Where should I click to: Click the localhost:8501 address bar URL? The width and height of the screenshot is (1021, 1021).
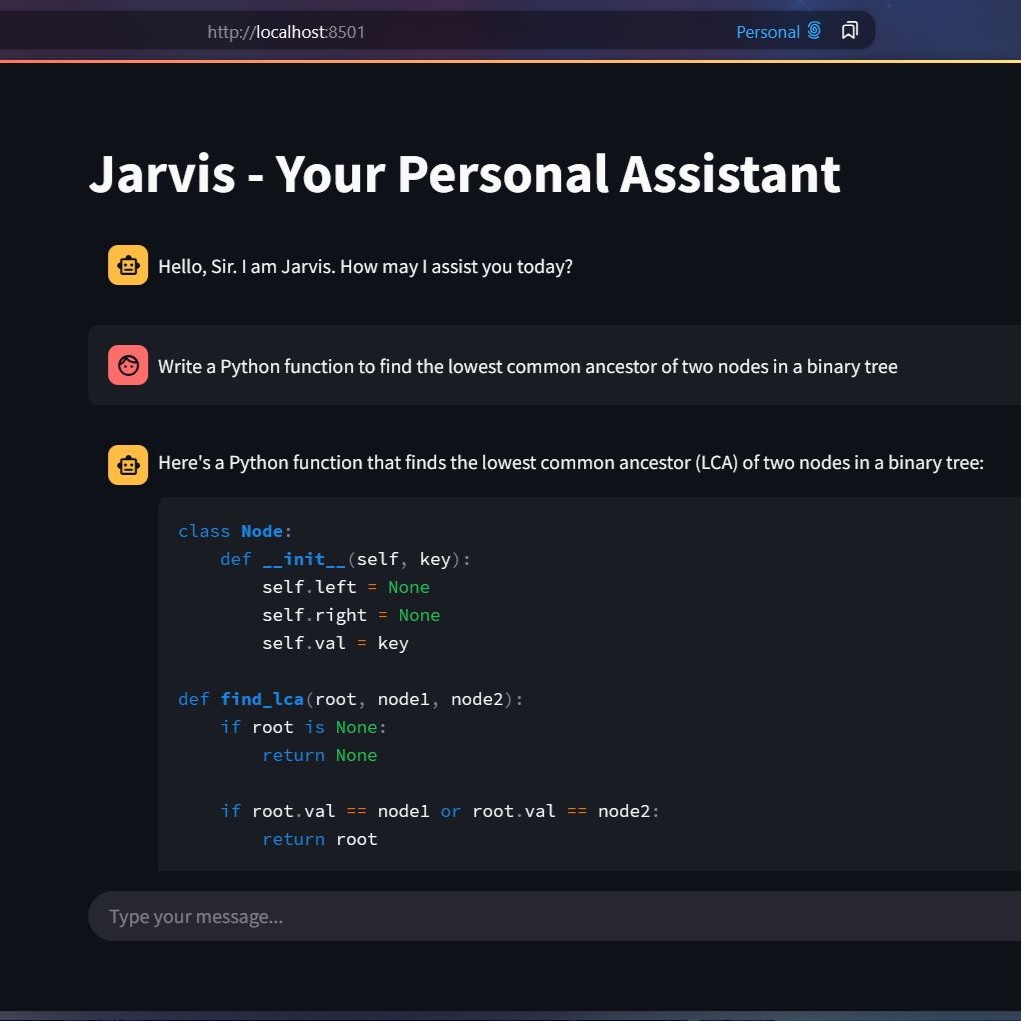pyautogui.click(x=286, y=32)
